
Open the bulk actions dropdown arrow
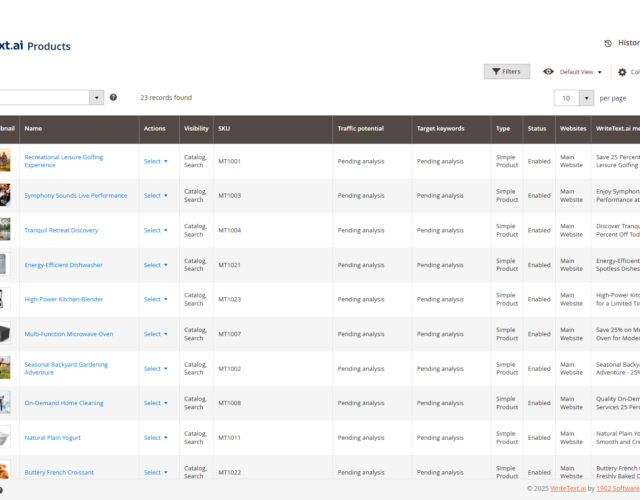pyautogui.click(x=96, y=97)
